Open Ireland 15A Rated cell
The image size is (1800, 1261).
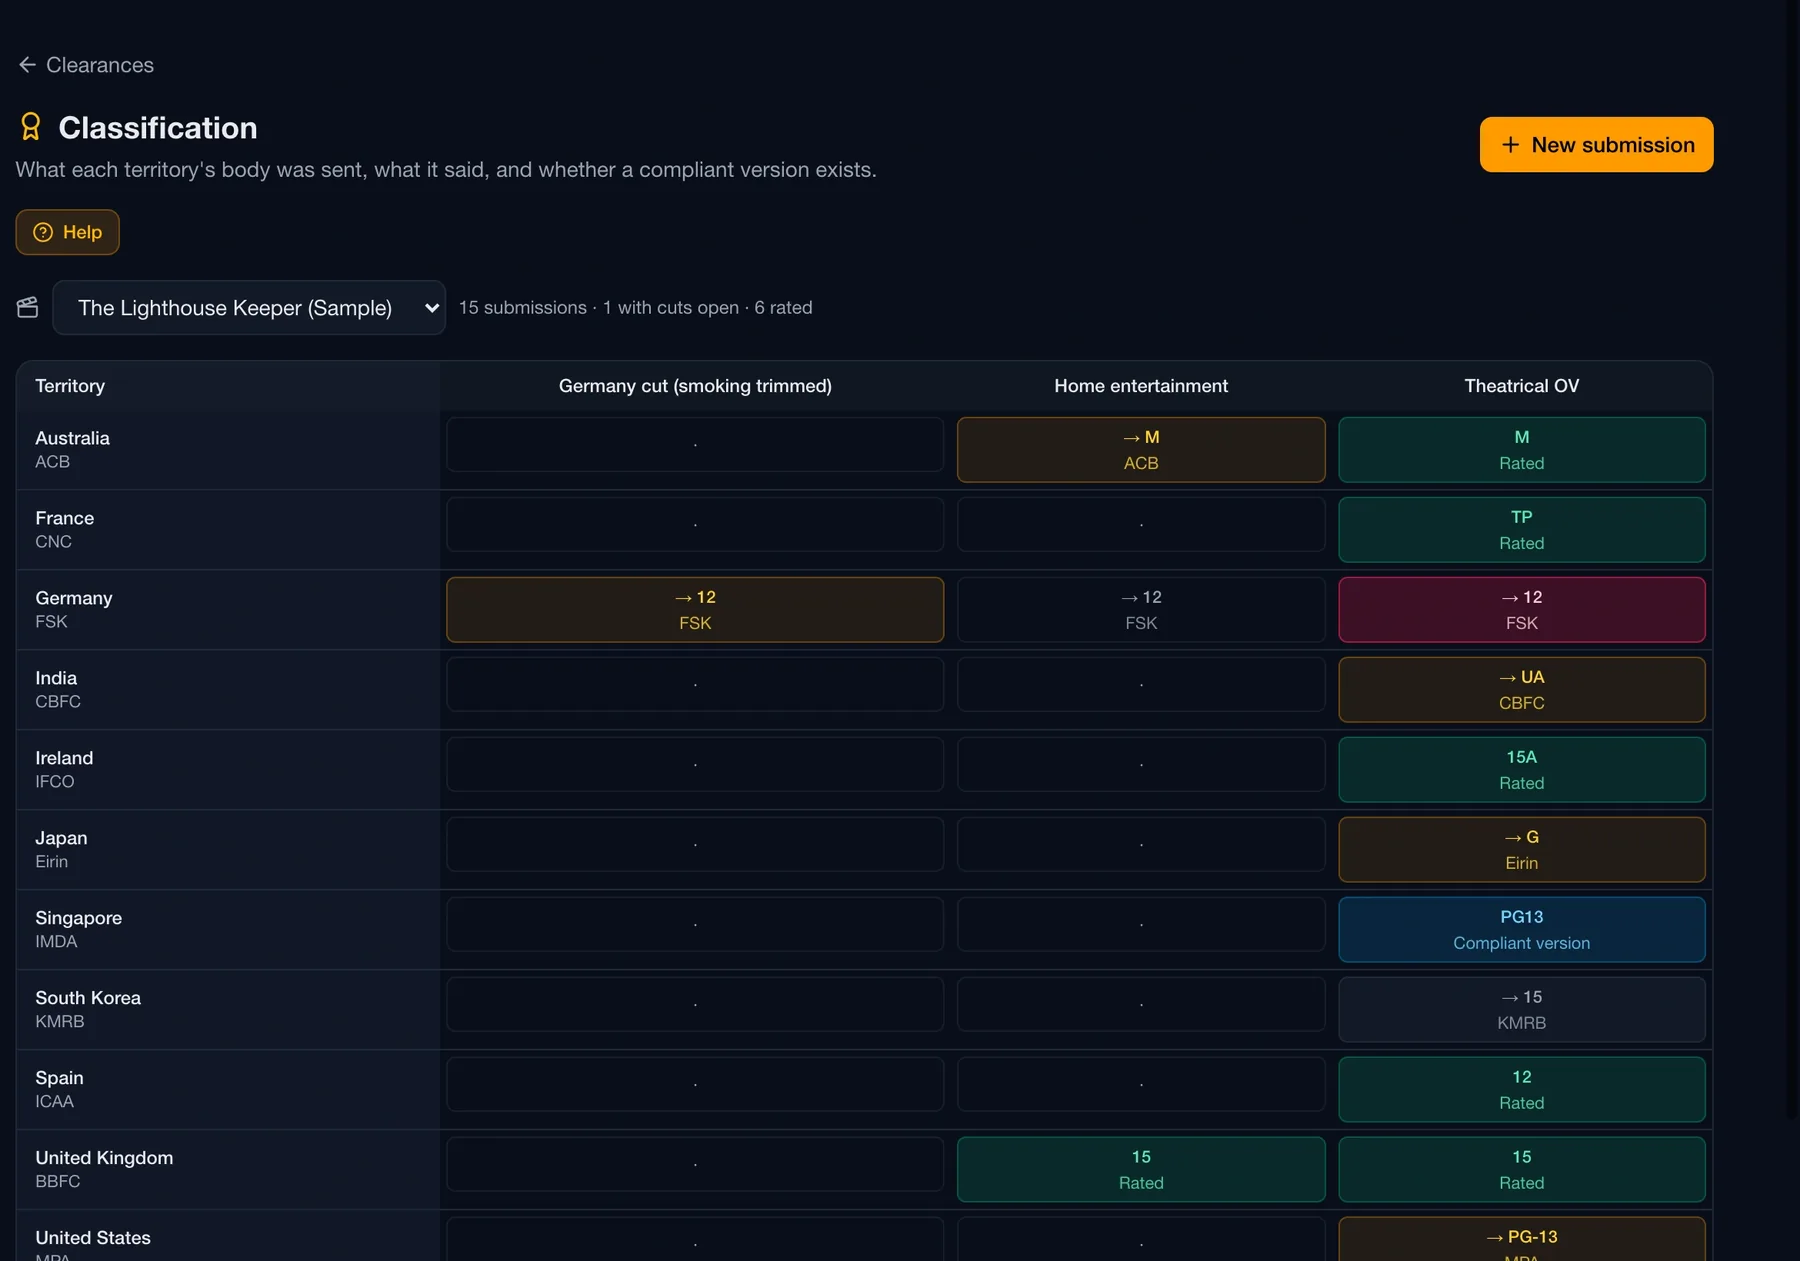[x=1521, y=770]
